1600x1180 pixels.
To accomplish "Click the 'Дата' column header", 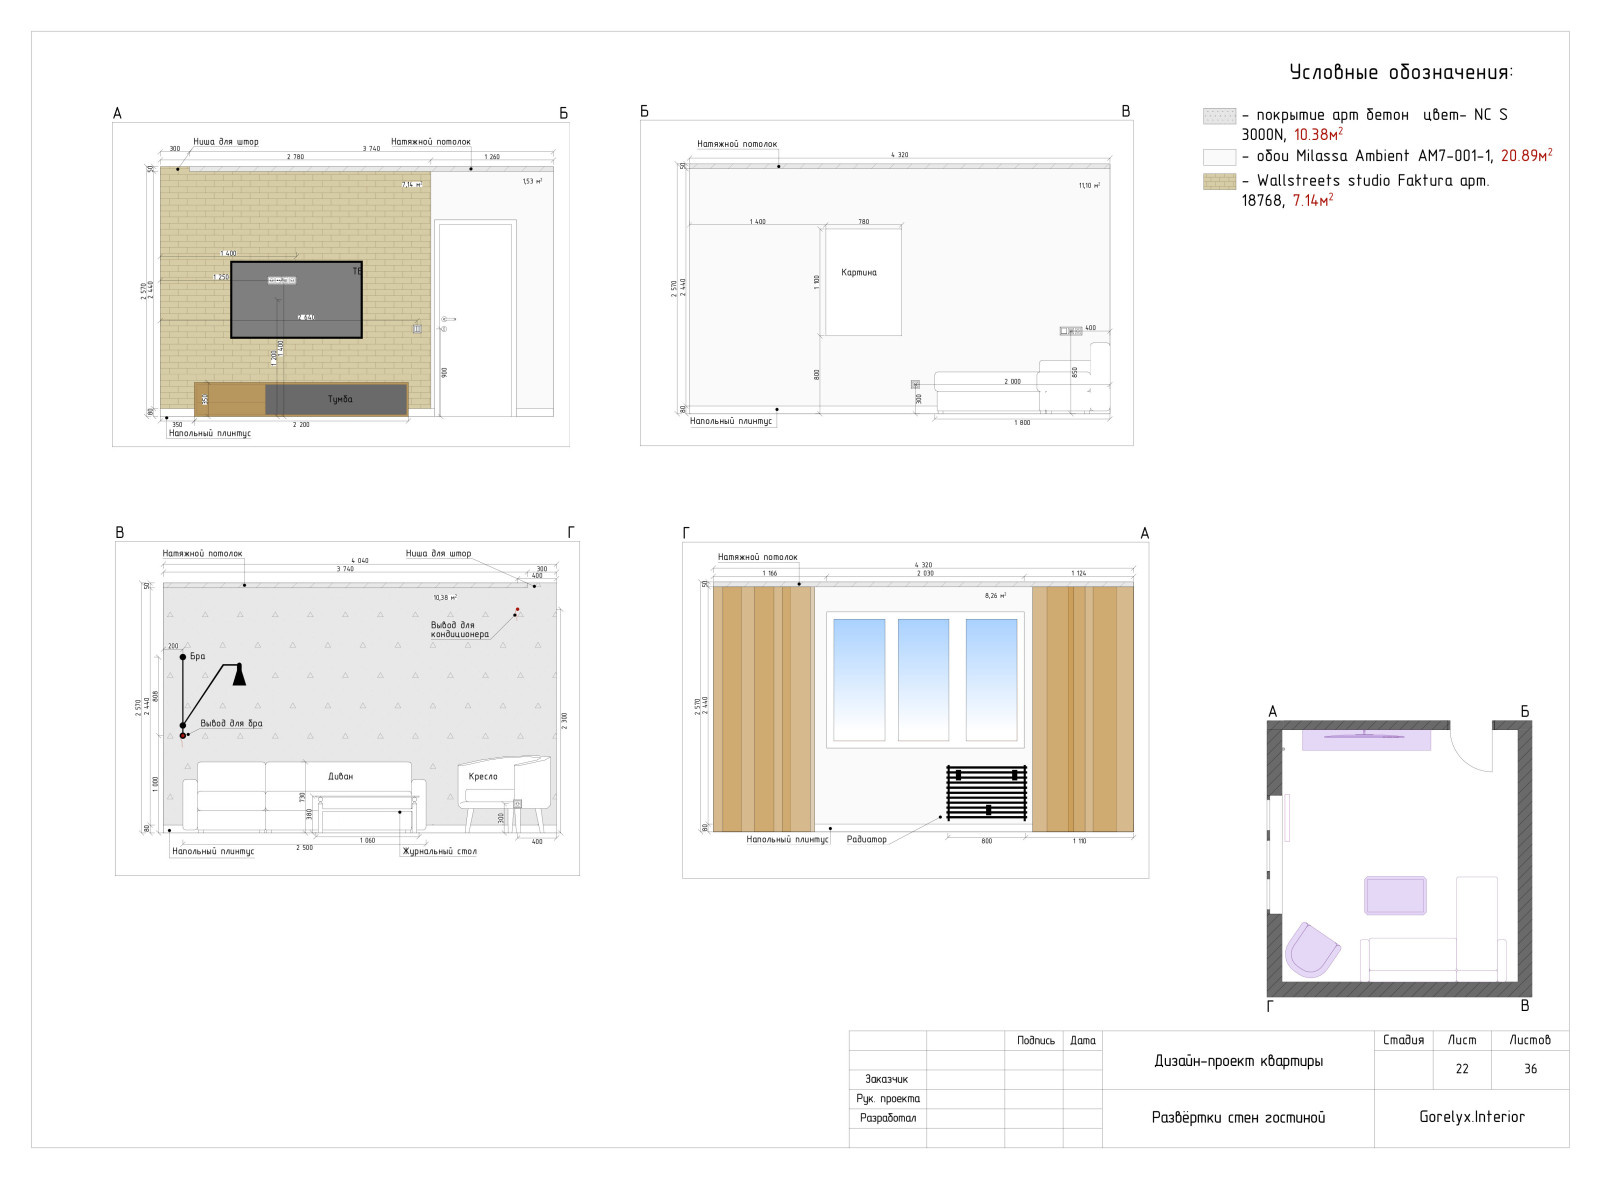I will (1083, 1041).
